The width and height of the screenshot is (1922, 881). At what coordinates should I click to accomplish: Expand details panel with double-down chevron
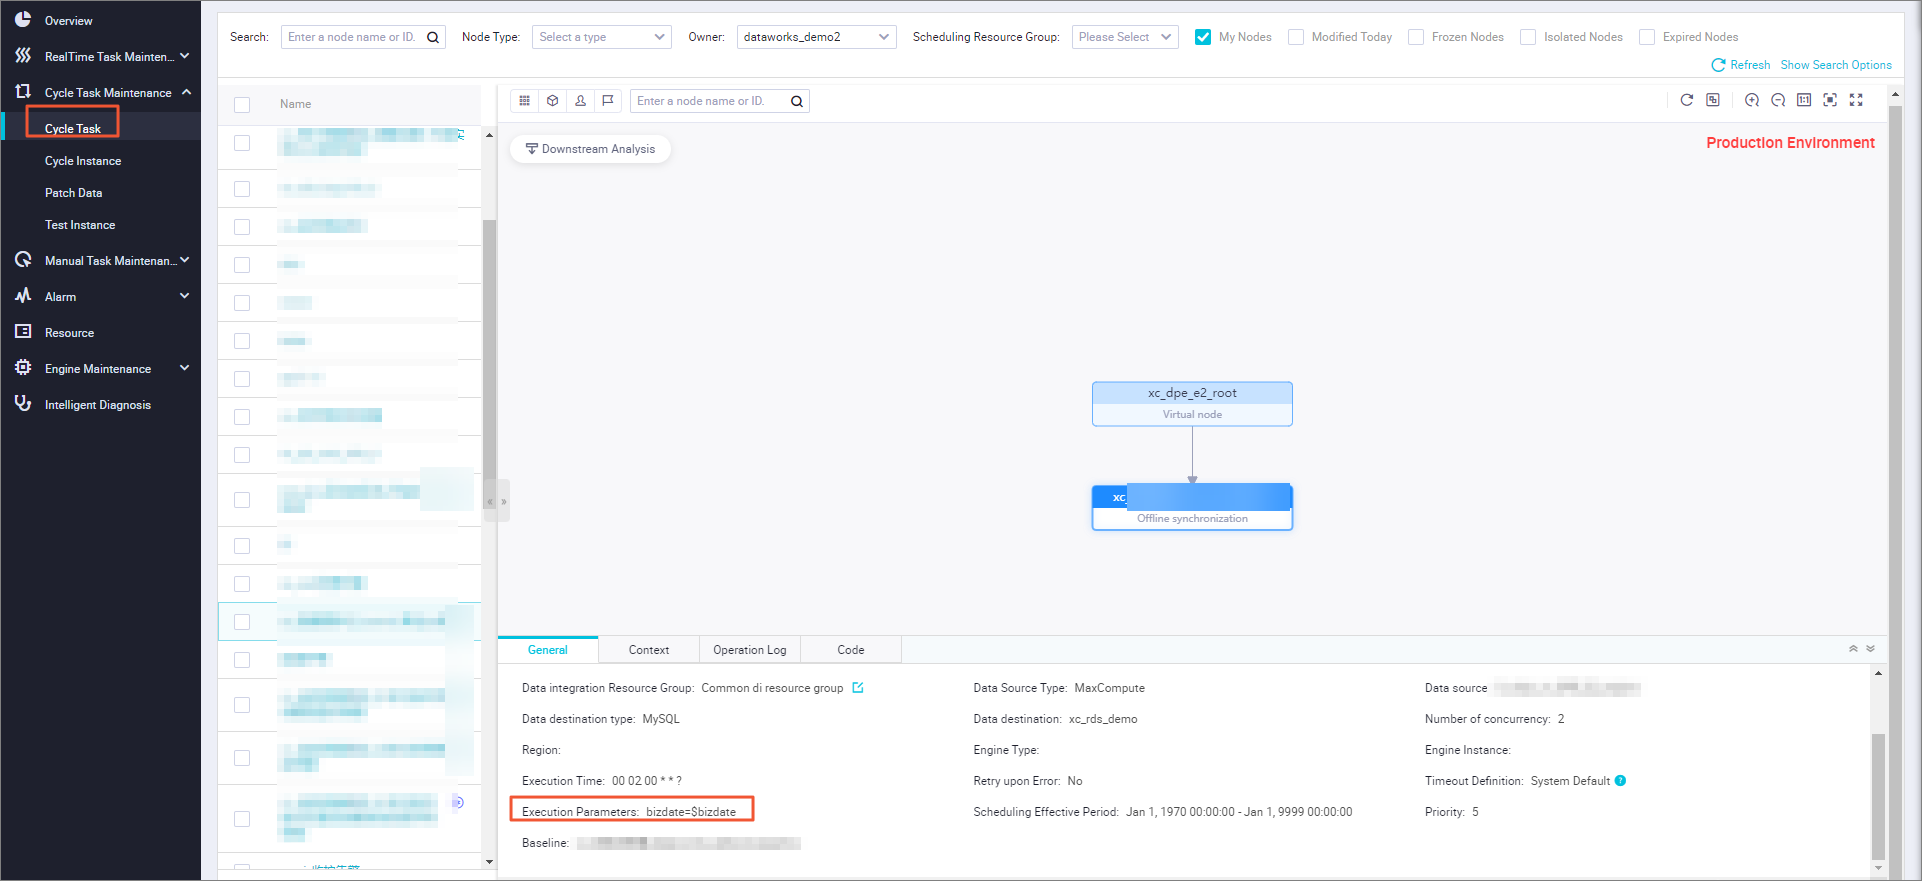point(1870,649)
